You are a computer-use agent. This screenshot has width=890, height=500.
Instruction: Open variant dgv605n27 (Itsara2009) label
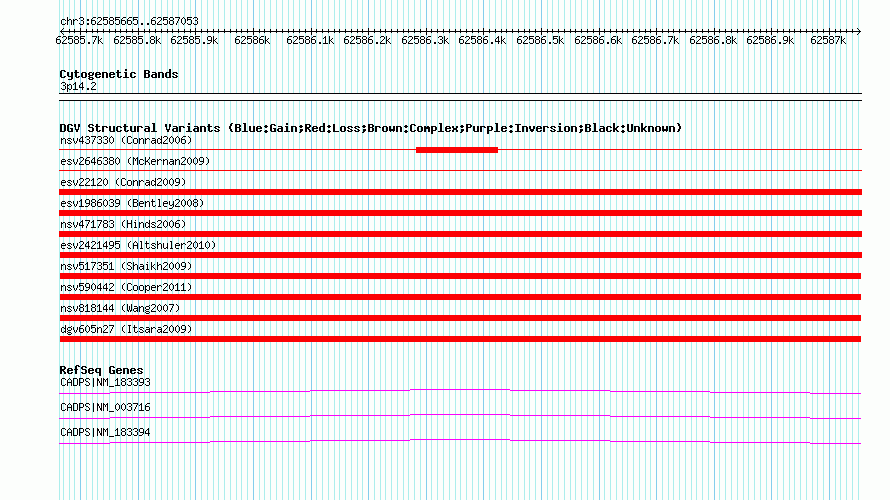tap(126, 329)
